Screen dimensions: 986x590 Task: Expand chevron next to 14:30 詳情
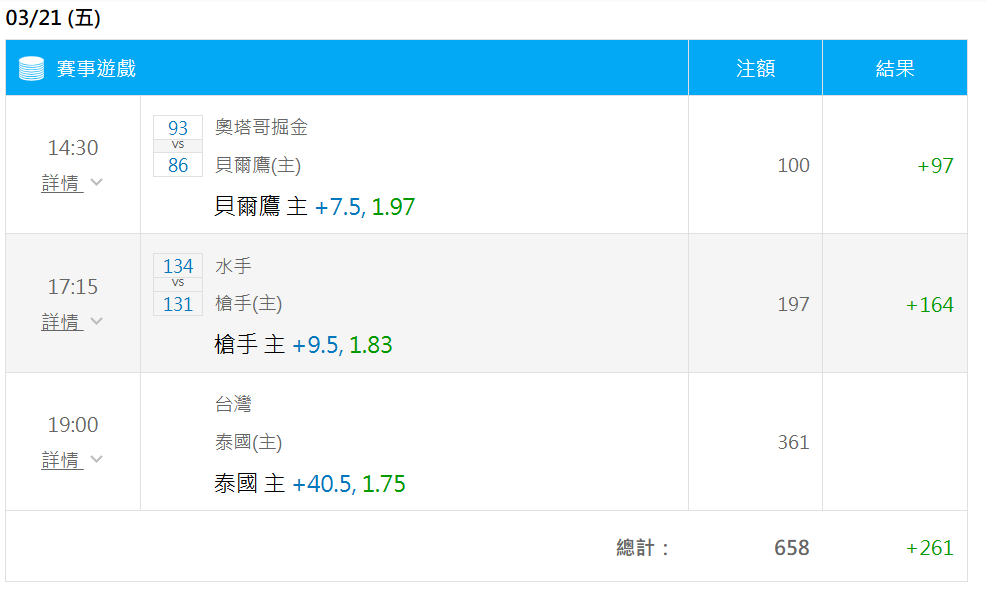tap(96, 182)
